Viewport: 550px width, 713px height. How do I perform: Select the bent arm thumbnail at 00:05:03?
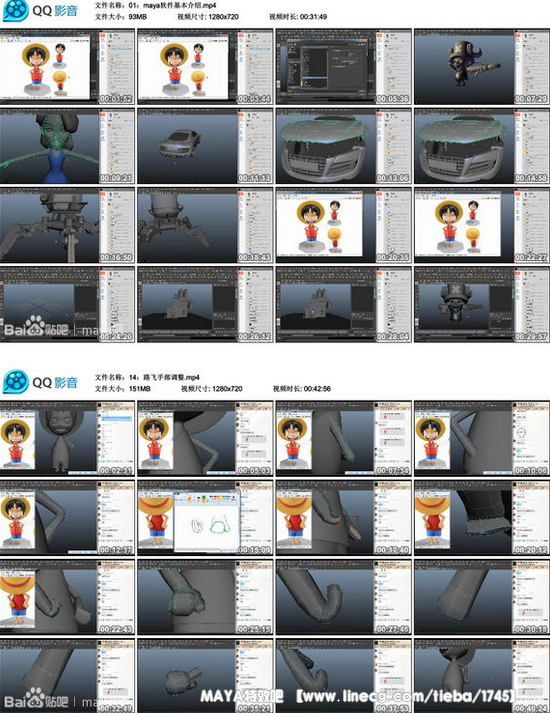[x=205, y=438]
